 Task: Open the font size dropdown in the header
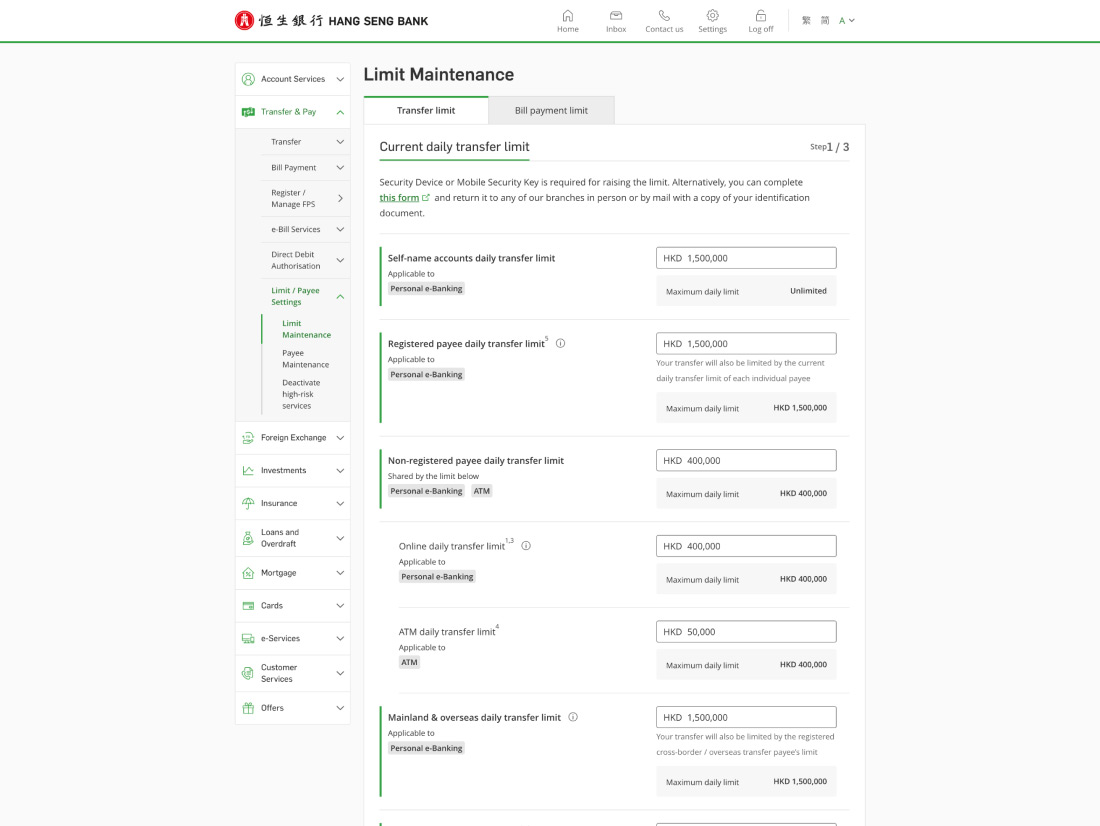click(x=847, y=21)
